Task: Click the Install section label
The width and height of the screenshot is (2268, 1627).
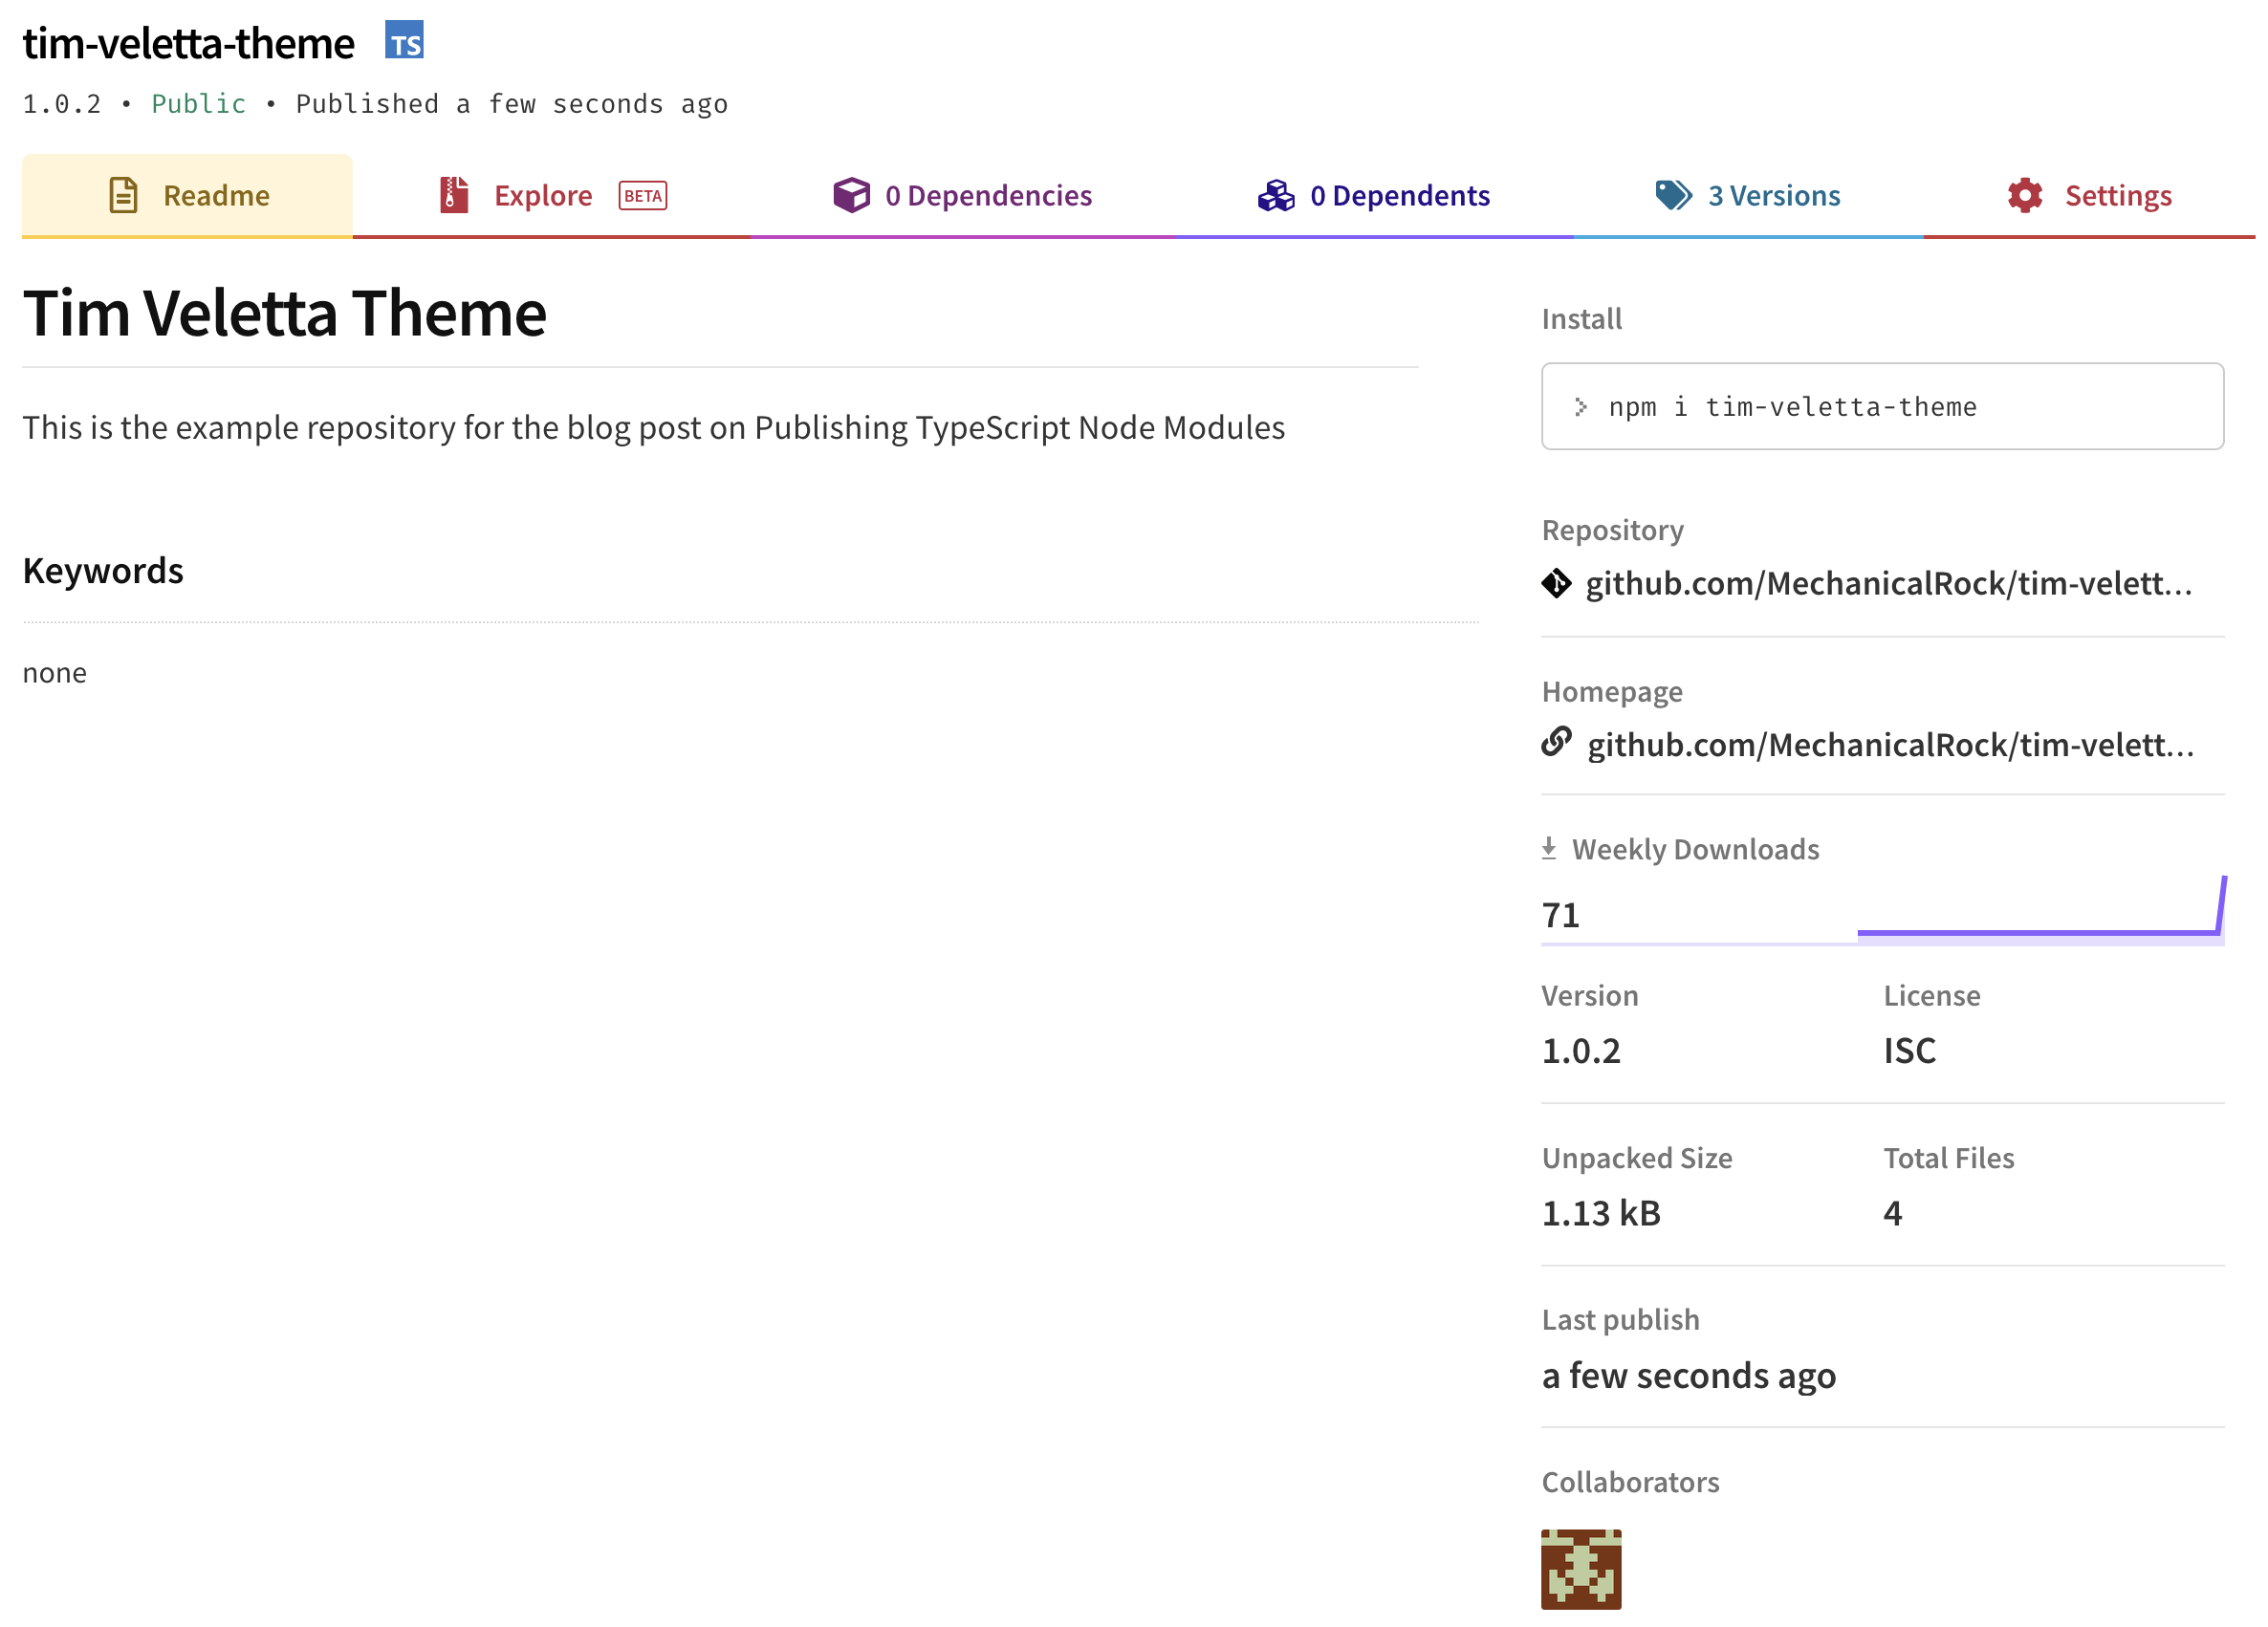Action: coord(1582,319)
